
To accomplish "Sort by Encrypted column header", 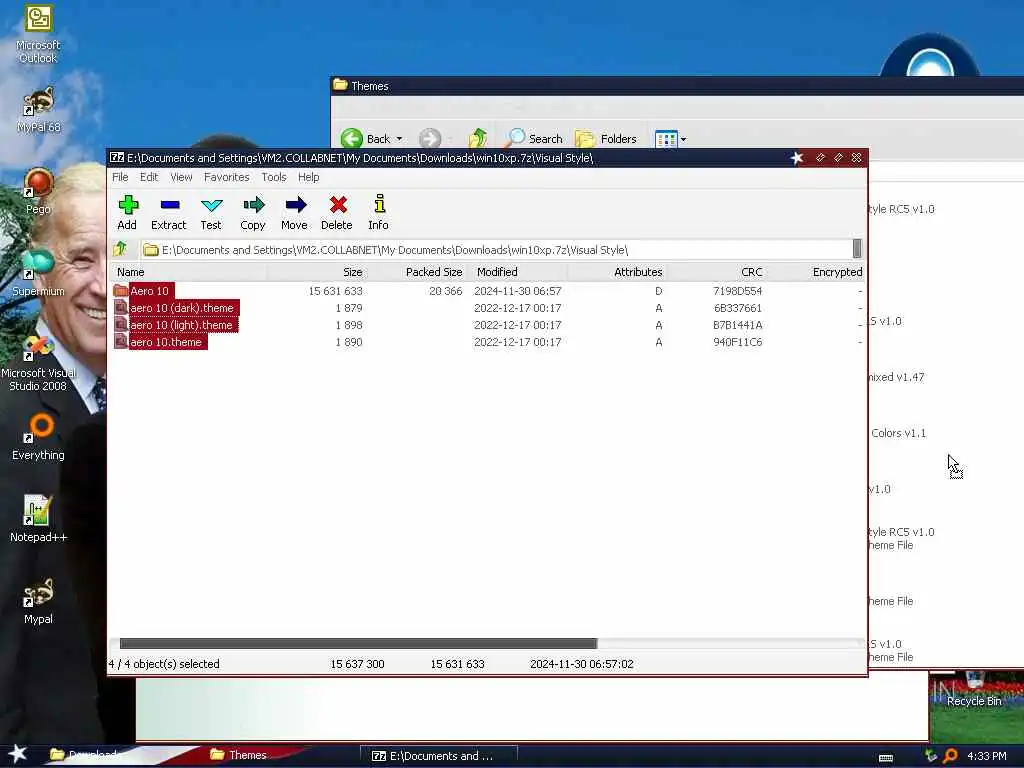I will tap(816, 272).
